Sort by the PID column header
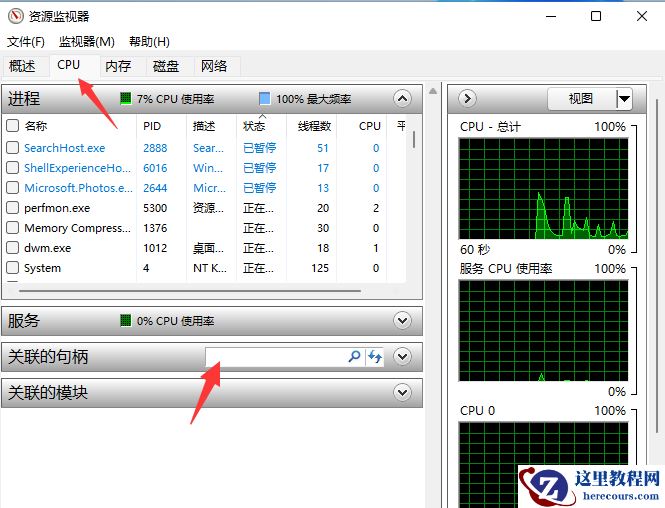665x508 pixels. tap(152, 126)
